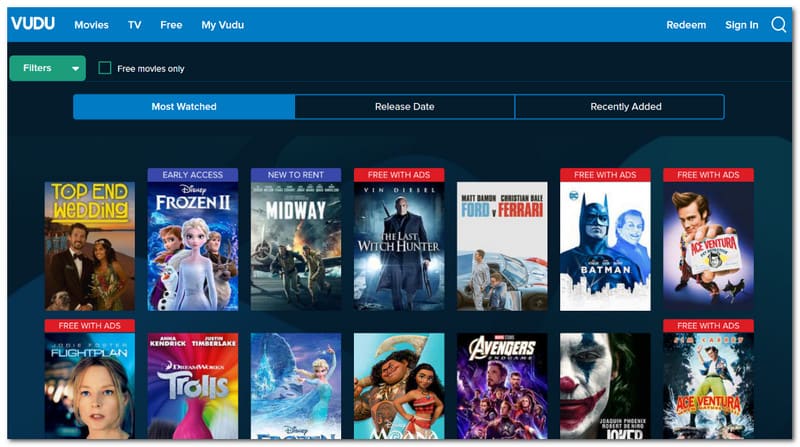
Task: Open the Flightplan movie poster
Action: coord(90,386)
